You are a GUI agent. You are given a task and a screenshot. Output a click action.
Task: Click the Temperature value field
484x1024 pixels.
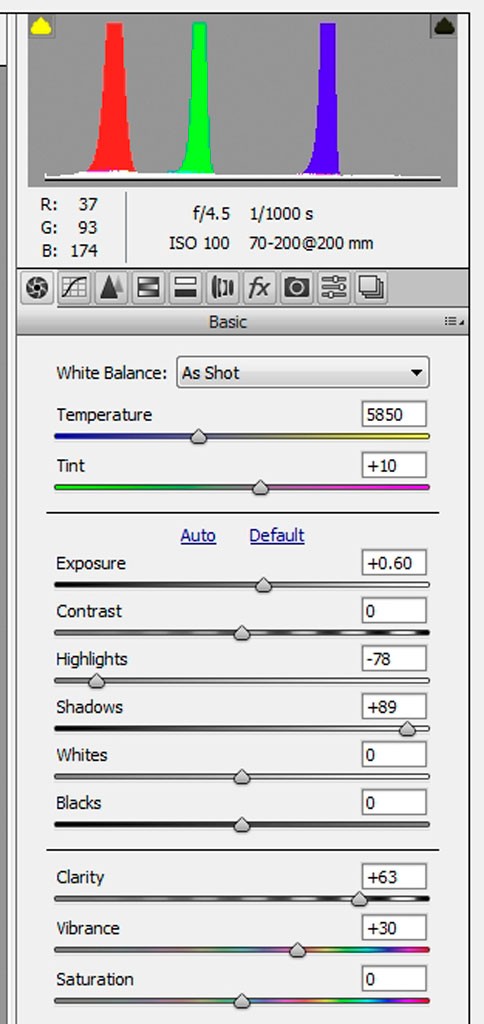click(394, 415)
